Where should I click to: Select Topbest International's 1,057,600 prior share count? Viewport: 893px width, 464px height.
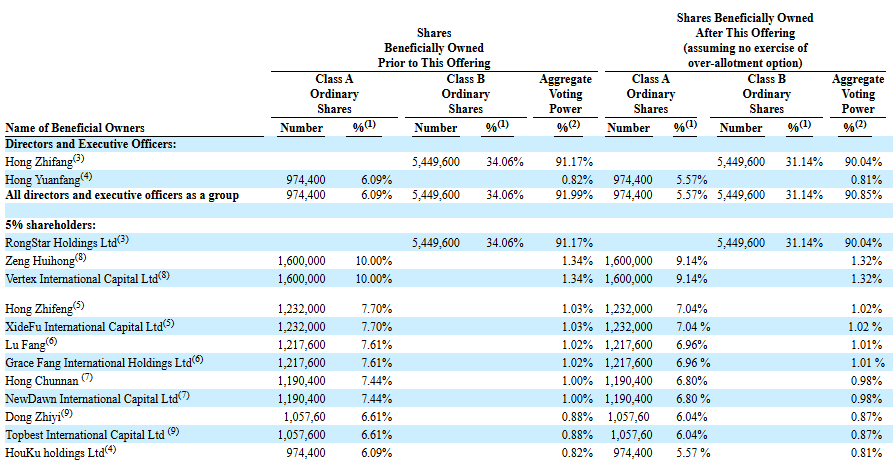coord(302,435)
